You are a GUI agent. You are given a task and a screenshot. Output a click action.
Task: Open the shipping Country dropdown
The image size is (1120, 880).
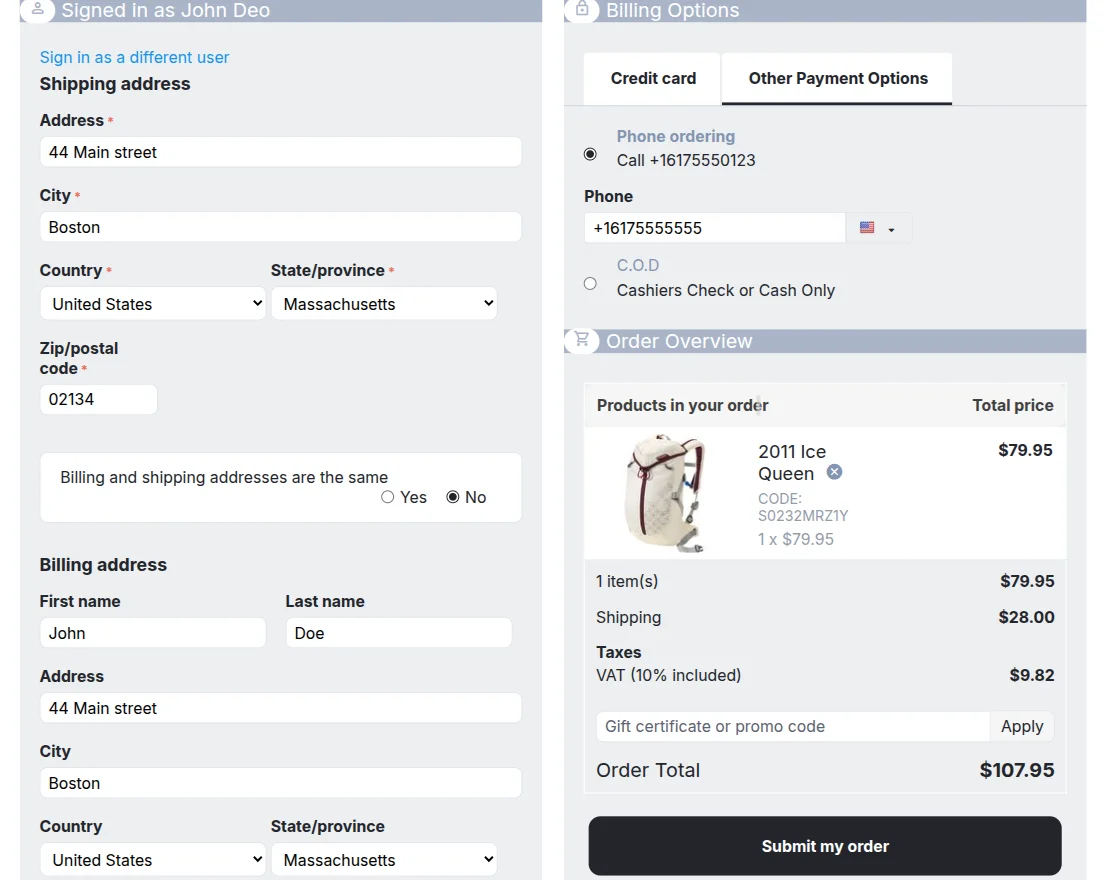click(152, 303)
